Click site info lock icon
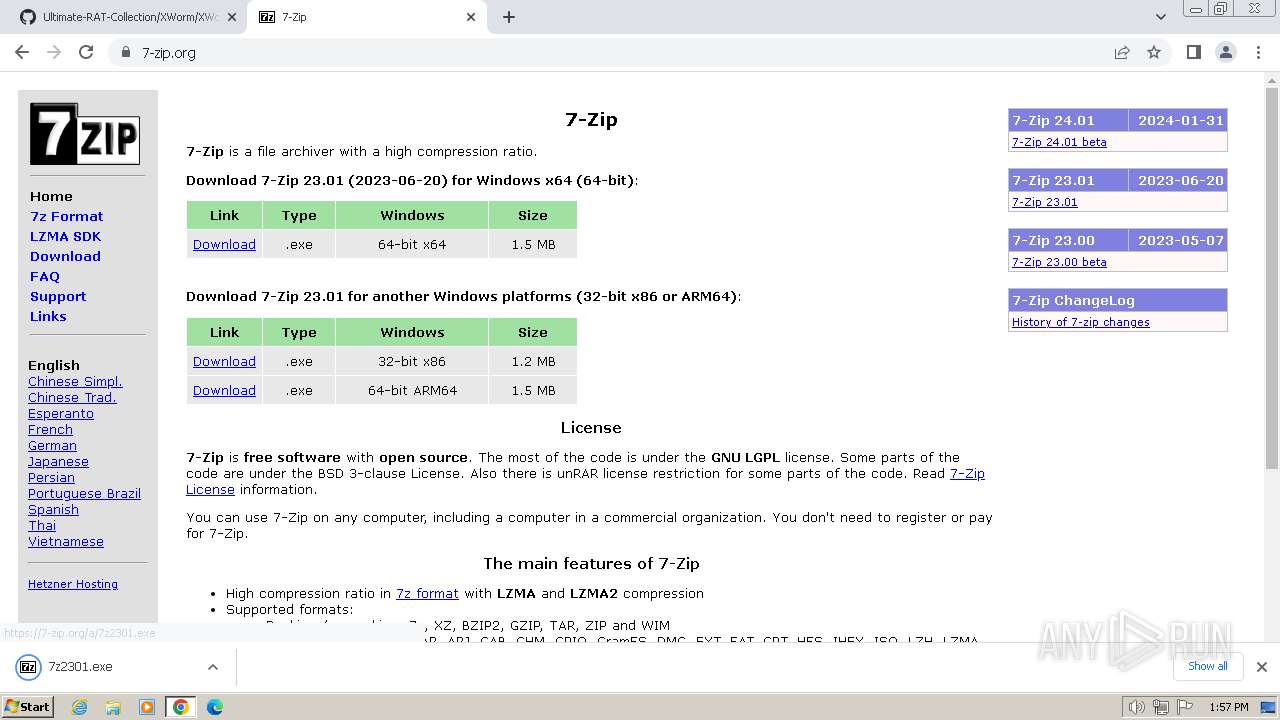This screenshot has width=1280, height=720. [126, 52]
